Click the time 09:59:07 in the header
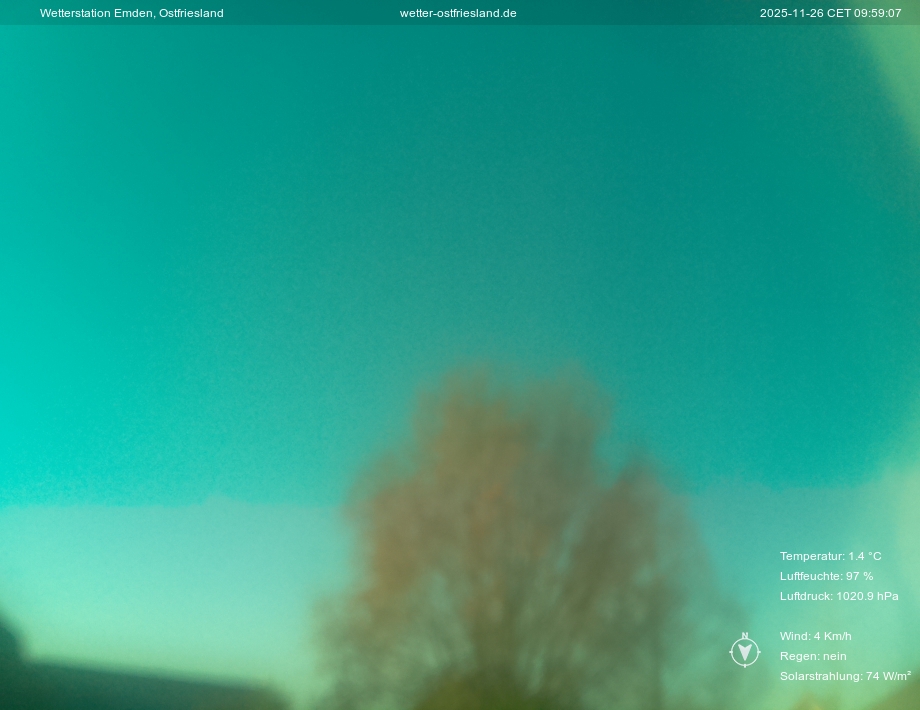This screenshot has height=710, width=920. [878, 13]
